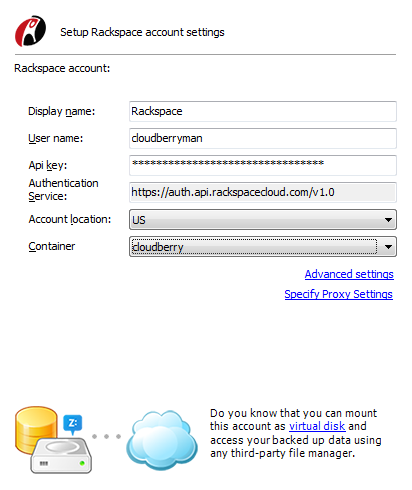This screenshot has height=490, width=412.
Task: Click the US account location box
Action: point(263,220)
